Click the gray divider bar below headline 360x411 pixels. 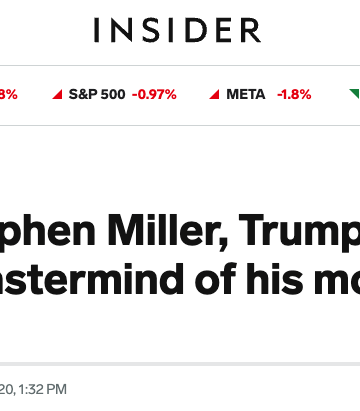point(180,364)
